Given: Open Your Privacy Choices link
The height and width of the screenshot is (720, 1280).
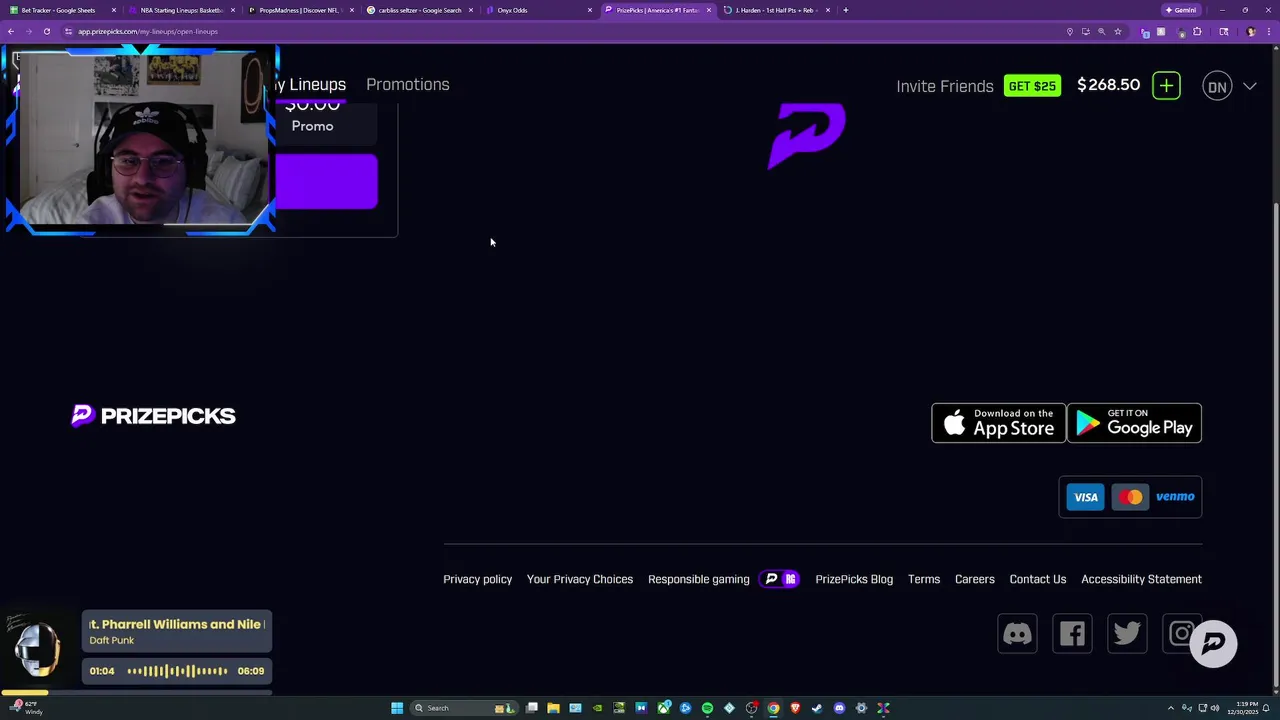Looking at the screenshot, I should [x=580, y=579].
